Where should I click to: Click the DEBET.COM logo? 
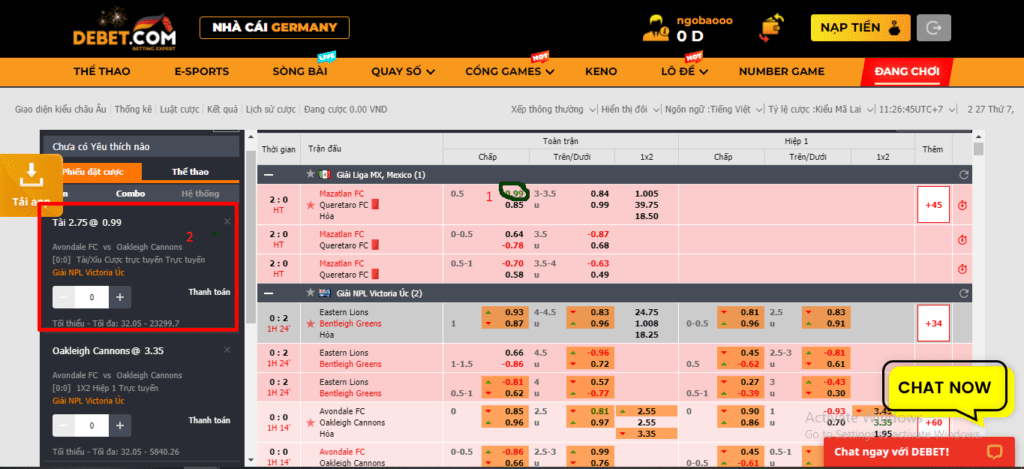[124, 31]
